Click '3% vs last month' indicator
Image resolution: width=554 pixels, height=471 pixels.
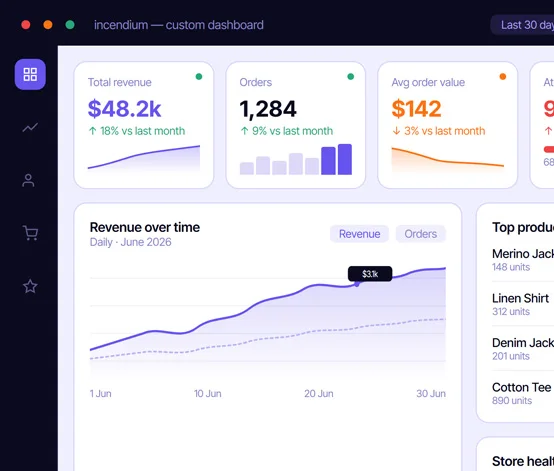click(x=438, y=131)
